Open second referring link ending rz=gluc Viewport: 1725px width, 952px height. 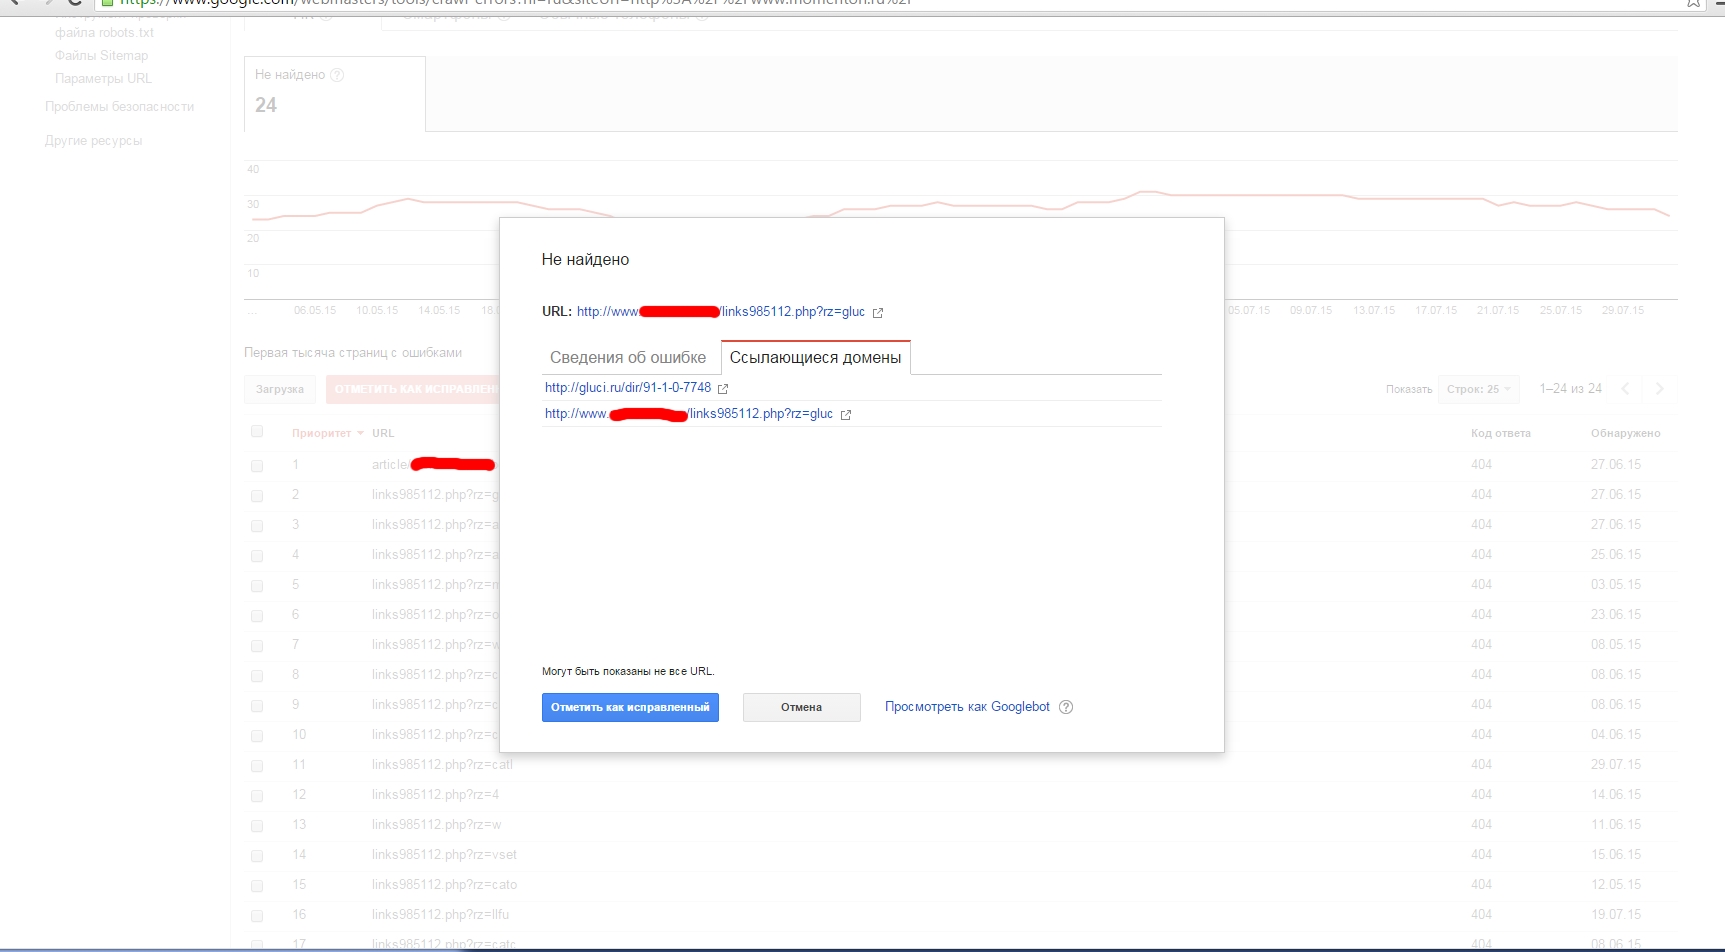point(689,414)
